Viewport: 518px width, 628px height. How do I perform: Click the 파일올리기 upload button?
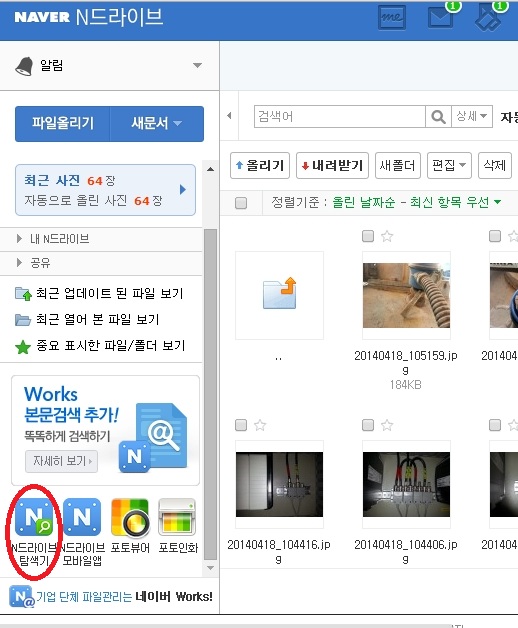(62, 123)
